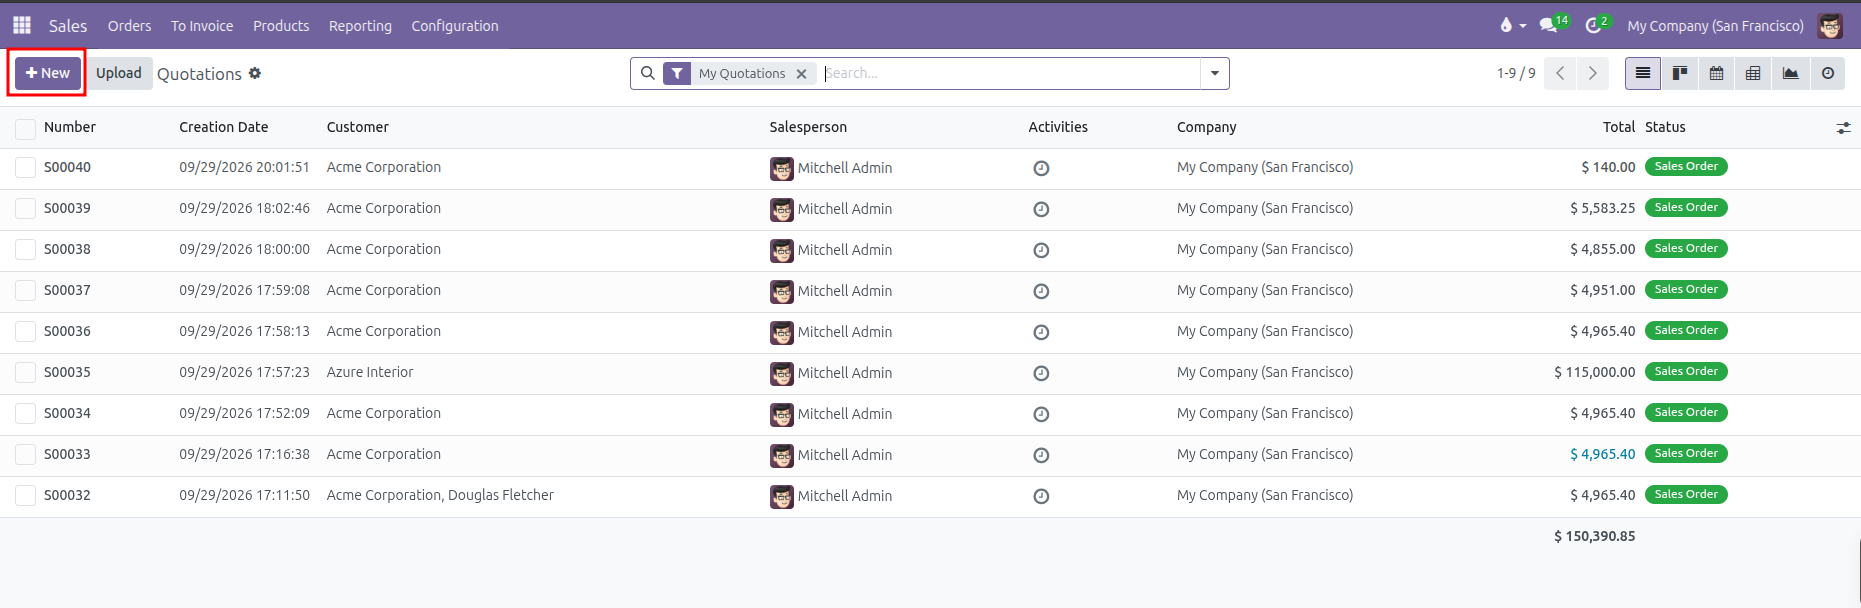This screenshot has width=1861, height=608.
Task: Open the activity clock for S00035
Action: point(1041,373)
